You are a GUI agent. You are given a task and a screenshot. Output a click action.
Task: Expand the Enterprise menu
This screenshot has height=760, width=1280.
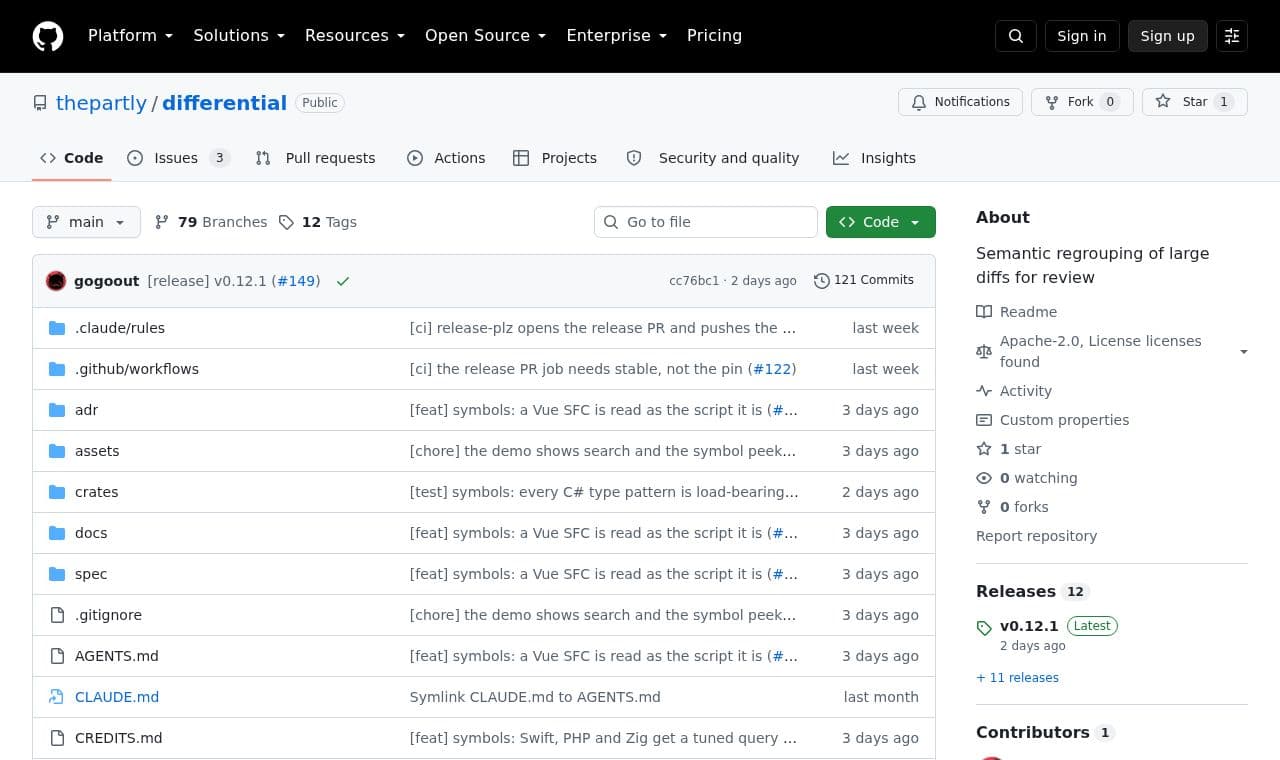click(616, 35)
